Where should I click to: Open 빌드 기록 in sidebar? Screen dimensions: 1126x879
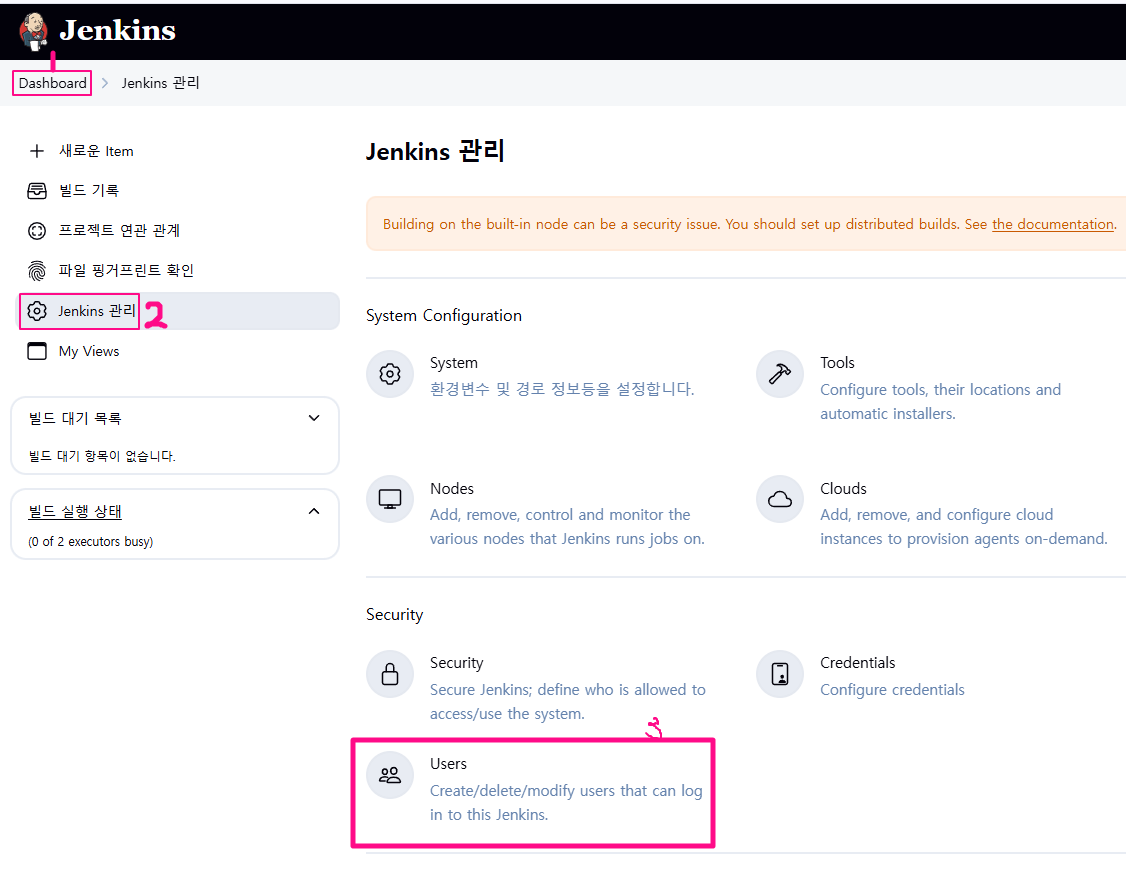point(89,190)
